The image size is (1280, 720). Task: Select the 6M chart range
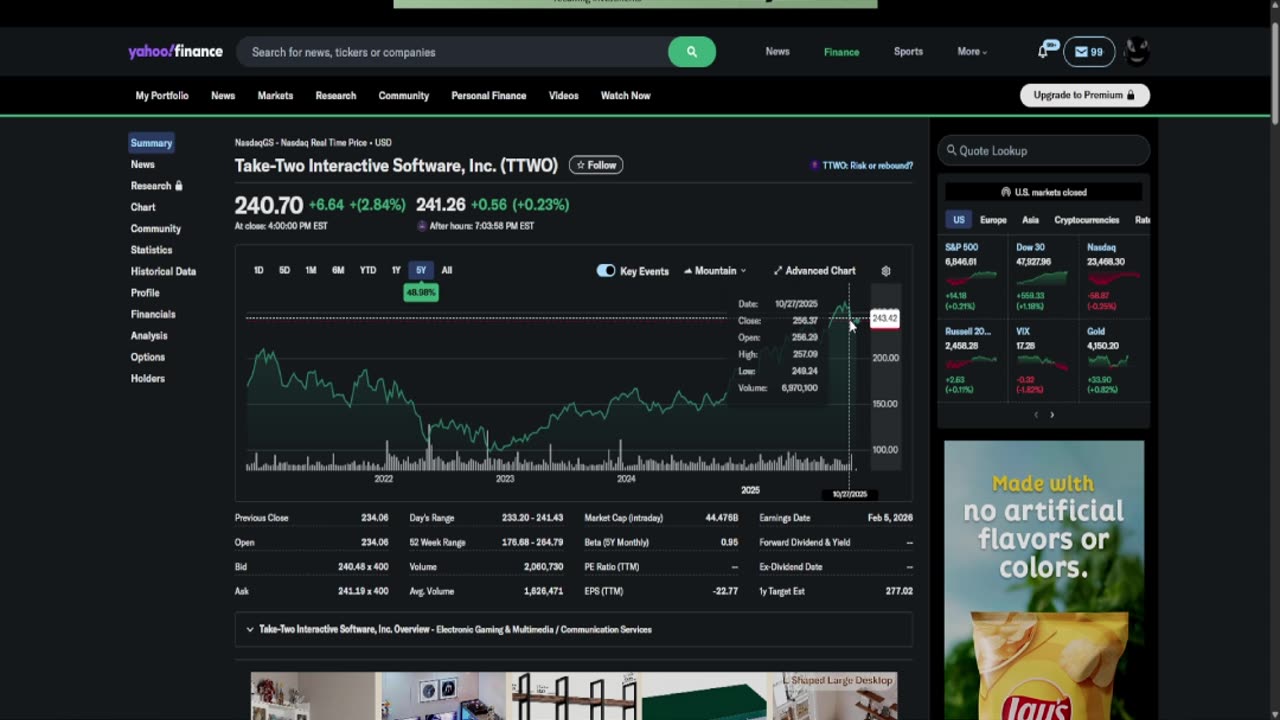[338, 270]
